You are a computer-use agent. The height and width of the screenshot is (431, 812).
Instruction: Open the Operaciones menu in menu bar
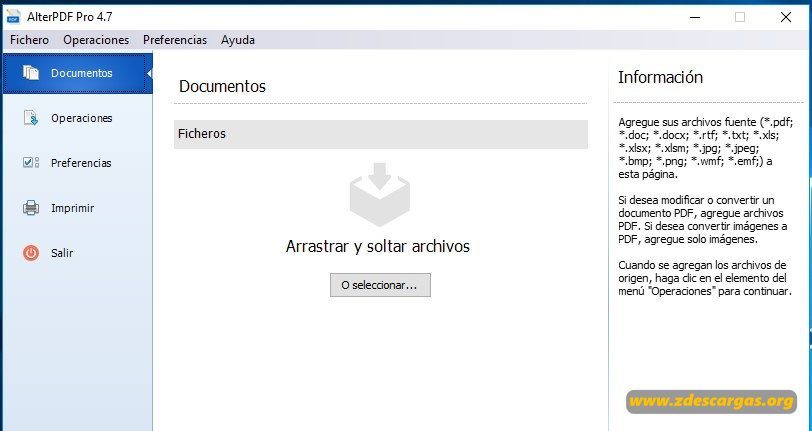point(96,40)
